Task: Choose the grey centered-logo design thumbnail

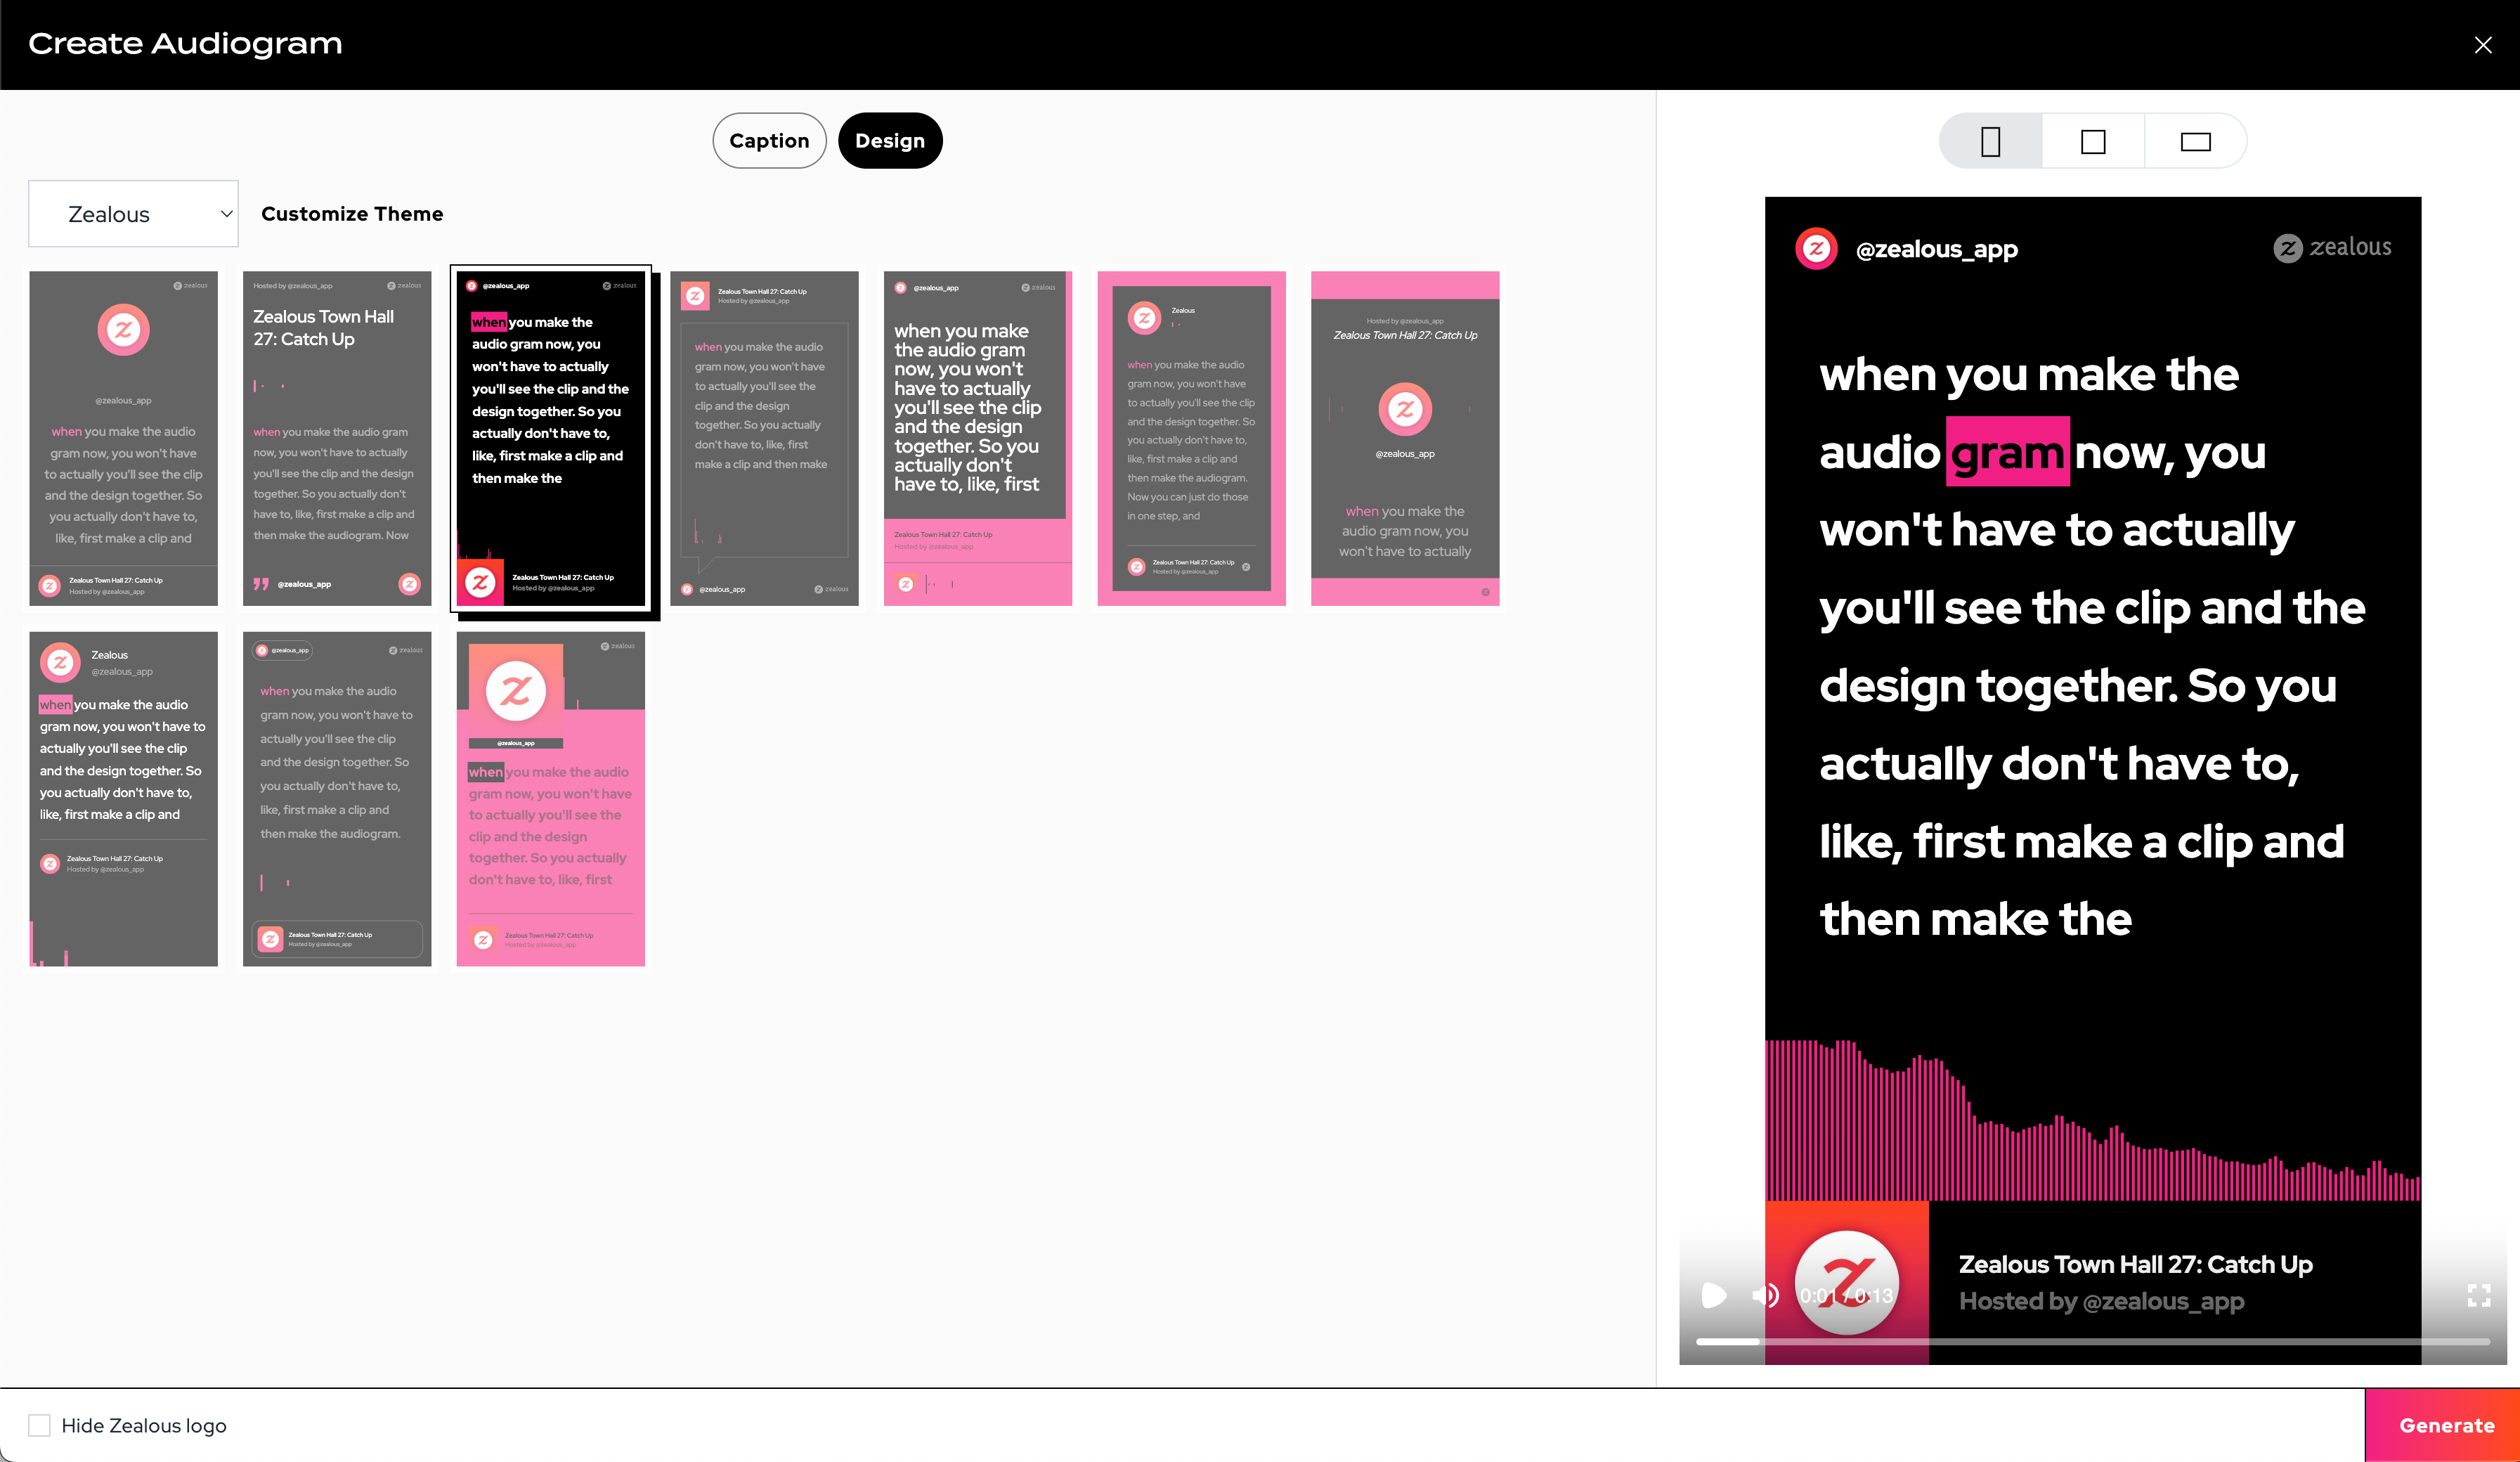Action: (123, 438)
